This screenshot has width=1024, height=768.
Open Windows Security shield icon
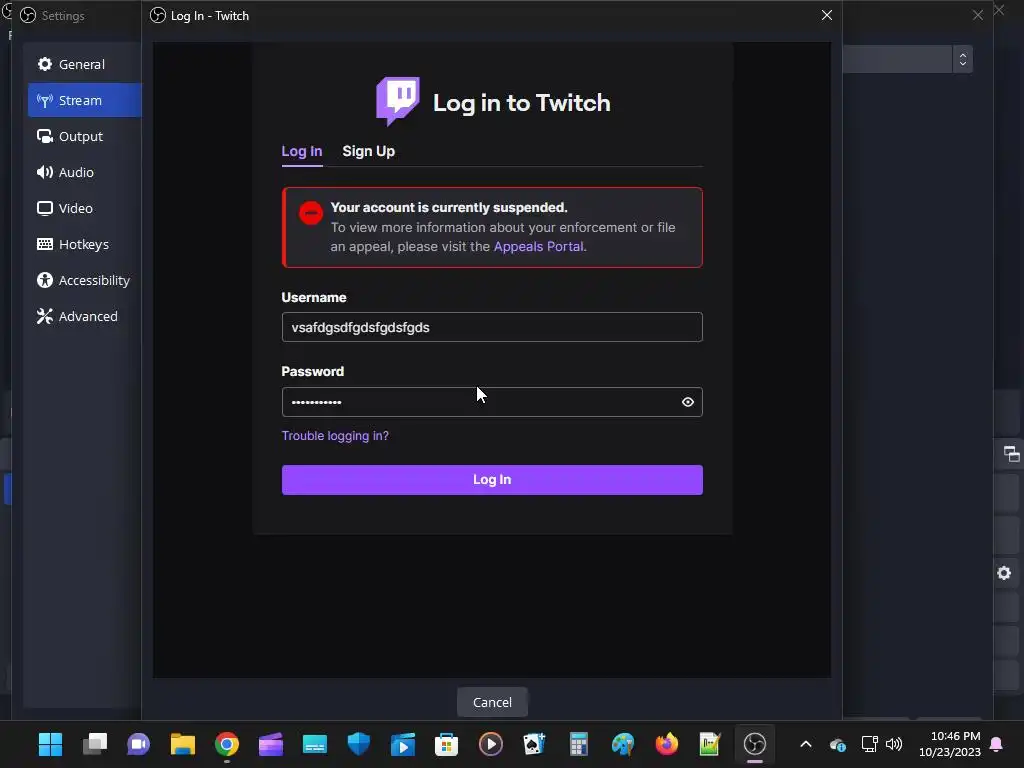coord(359,744)
